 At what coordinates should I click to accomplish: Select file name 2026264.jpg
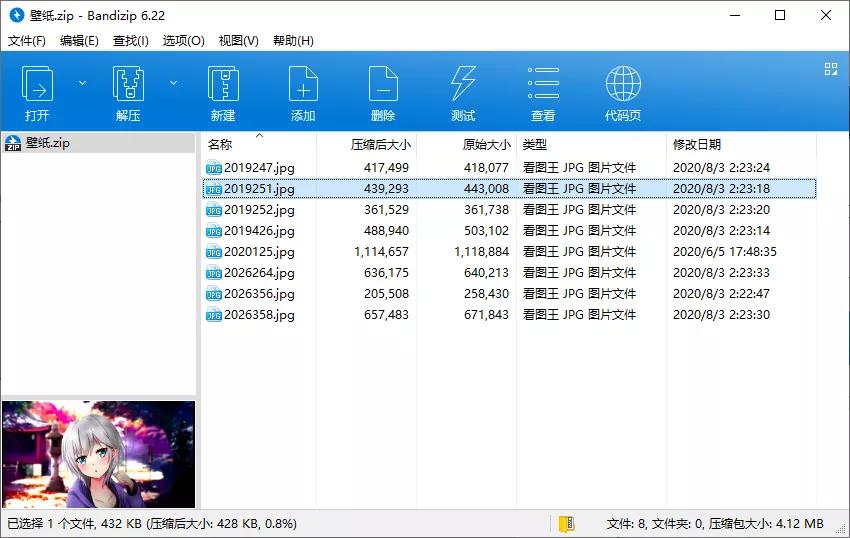(x=259, y=273)
